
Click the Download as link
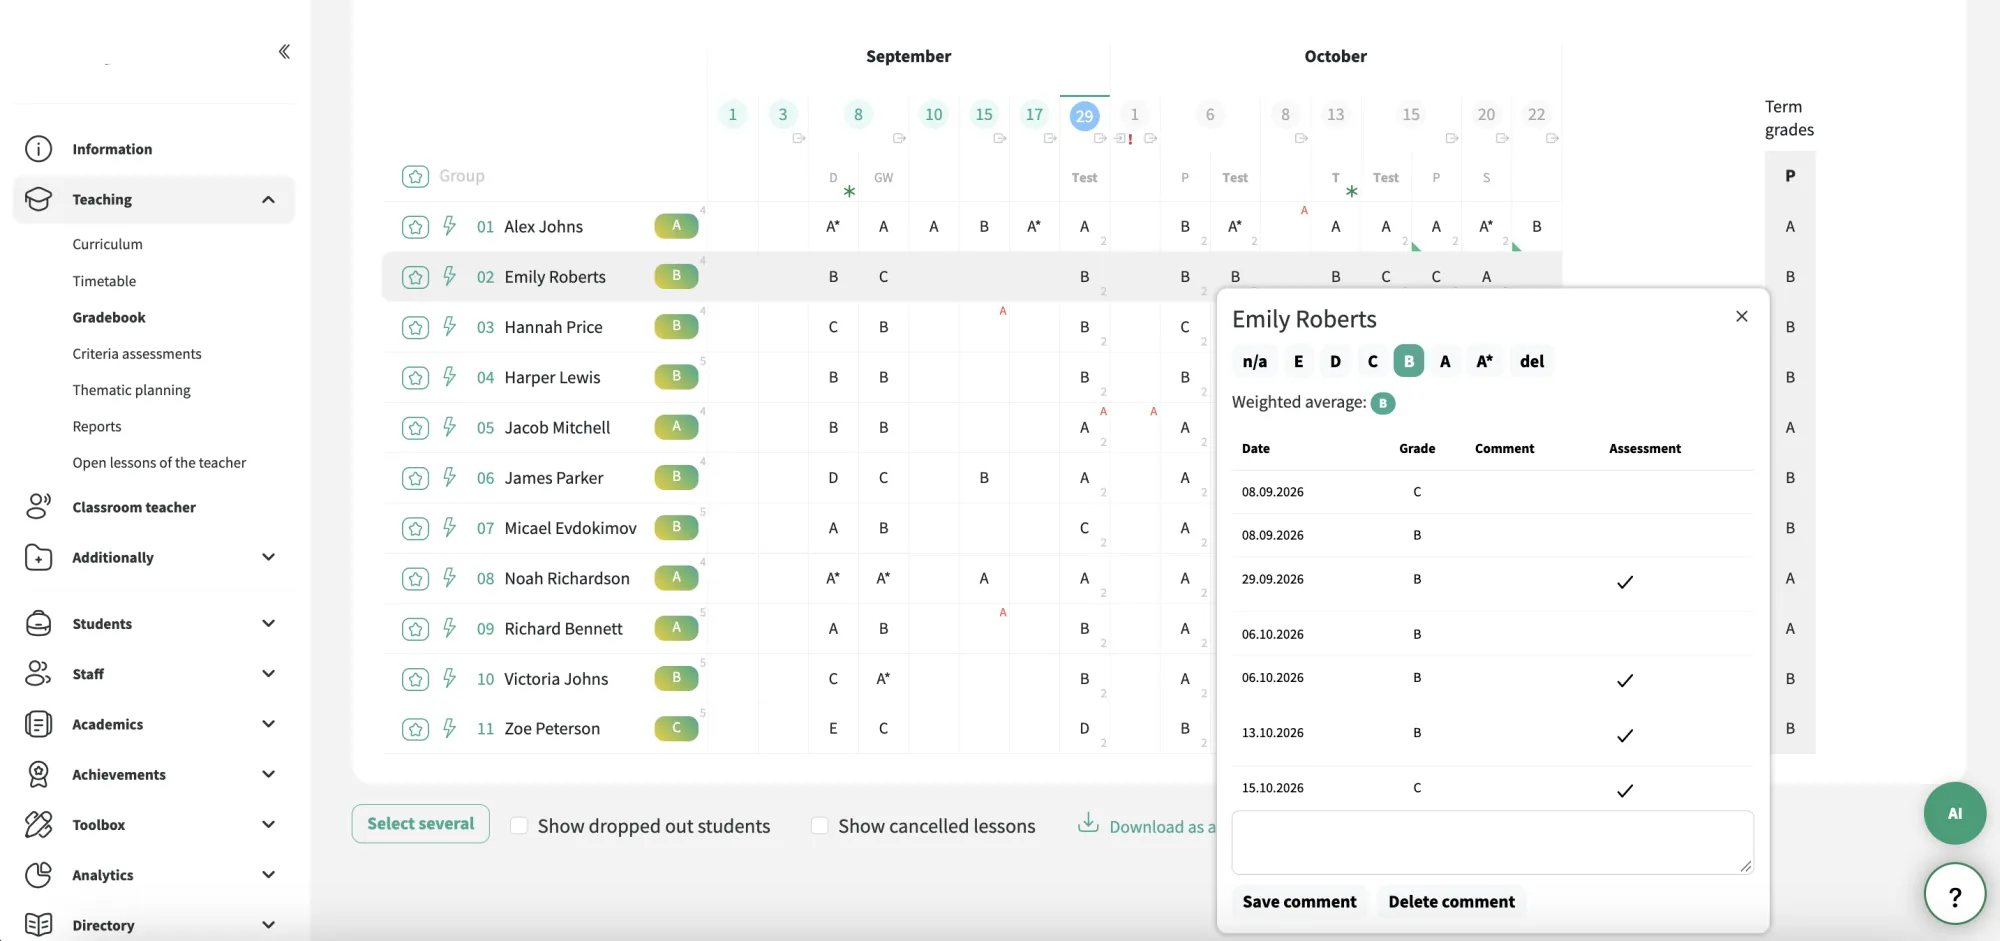coord(1161,827)
